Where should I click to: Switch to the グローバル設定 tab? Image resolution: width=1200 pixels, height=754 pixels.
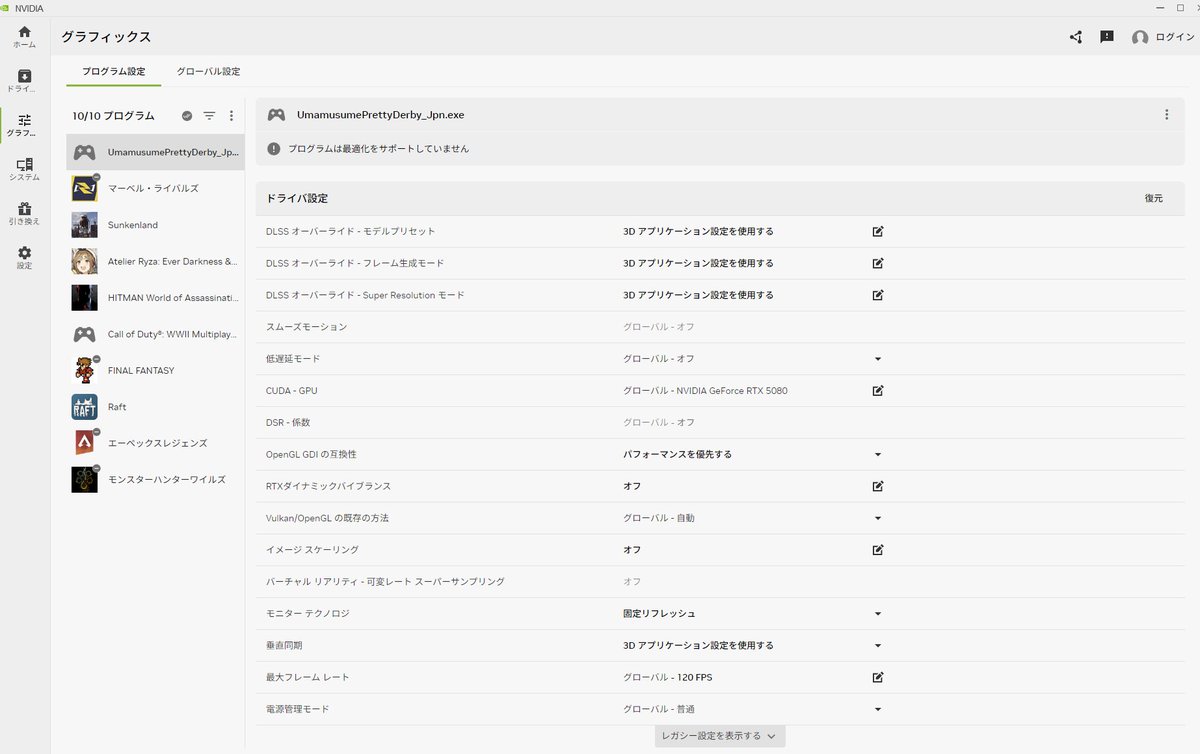point(208,72)
